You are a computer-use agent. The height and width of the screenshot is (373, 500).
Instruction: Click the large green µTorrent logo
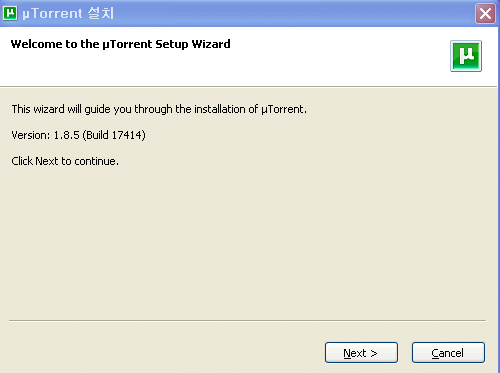click(x=466, y=56)
